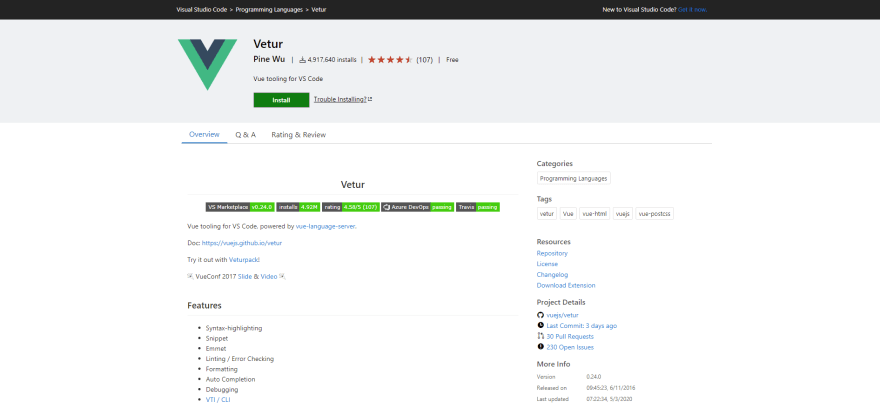Click Last Commit: 3 days ago

click(x=582, y=326)
